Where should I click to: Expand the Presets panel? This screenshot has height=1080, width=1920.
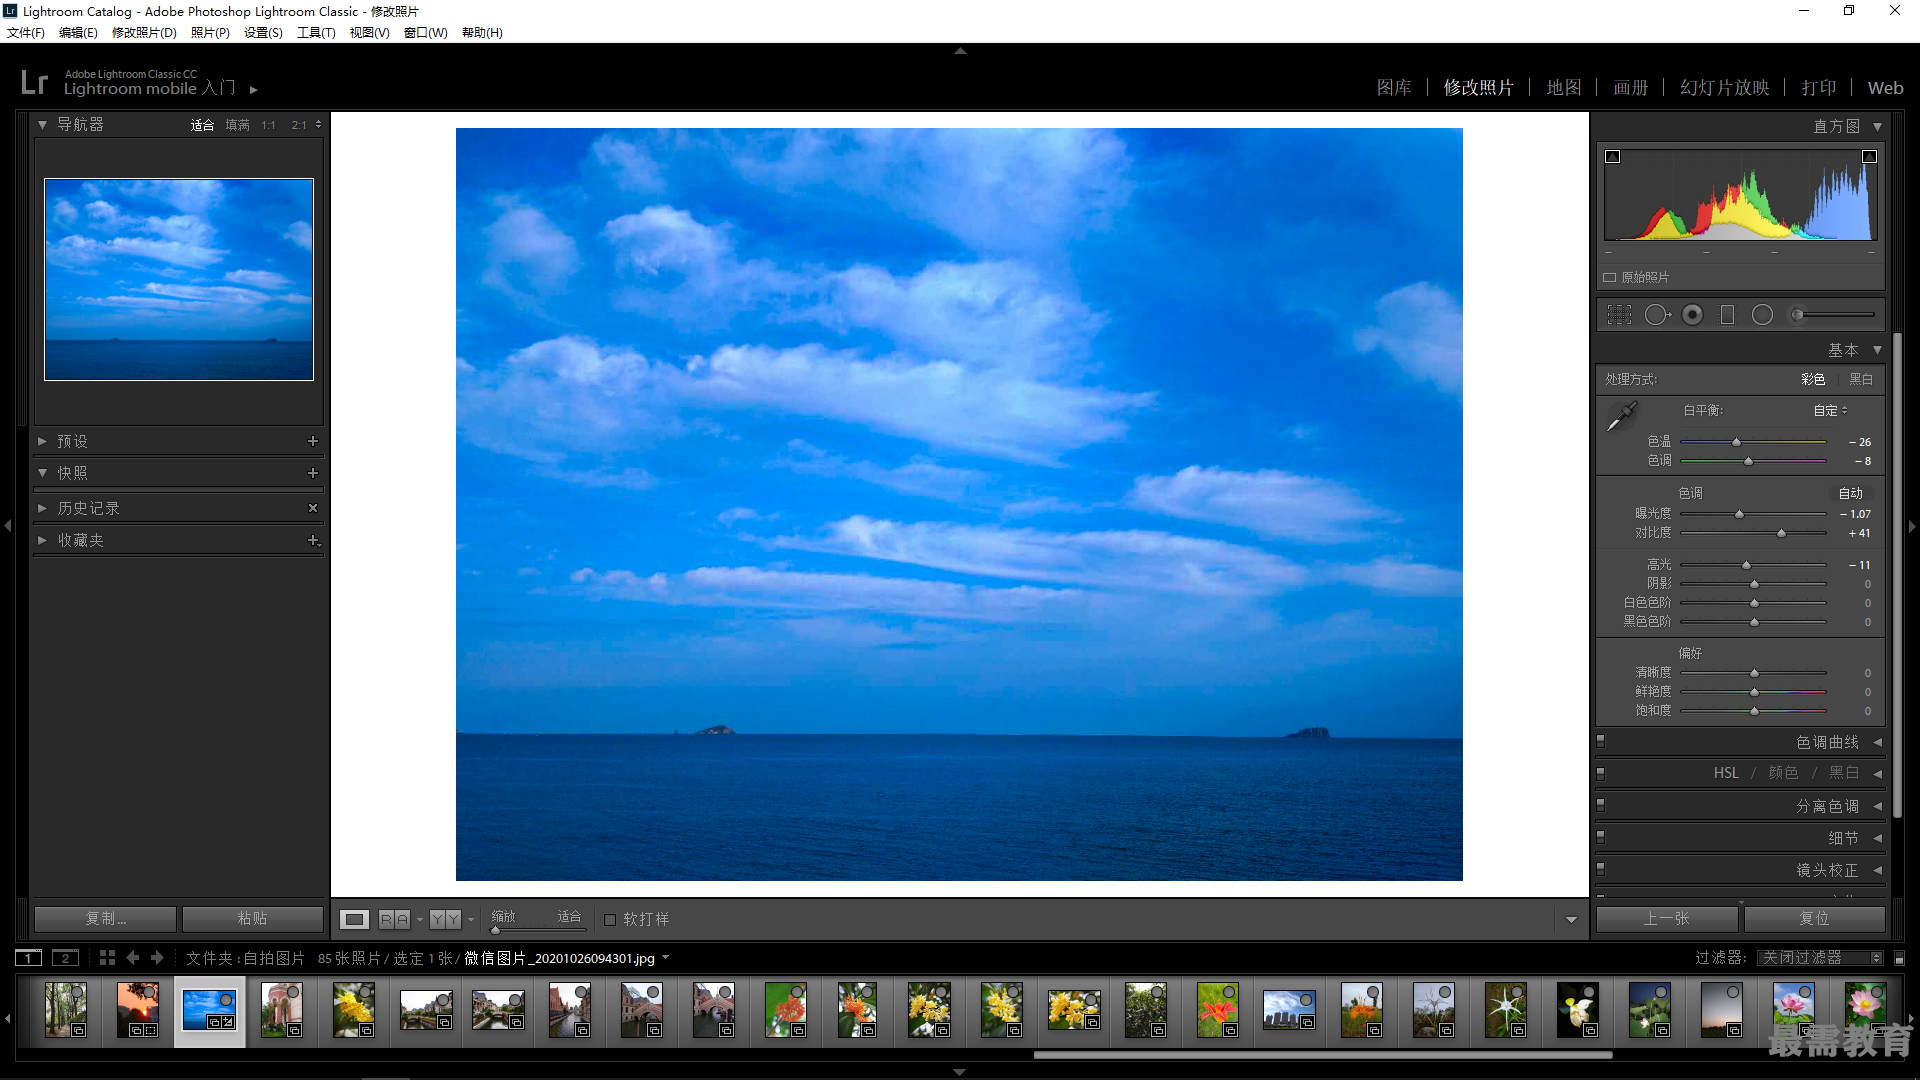click(x=42, y=441)
